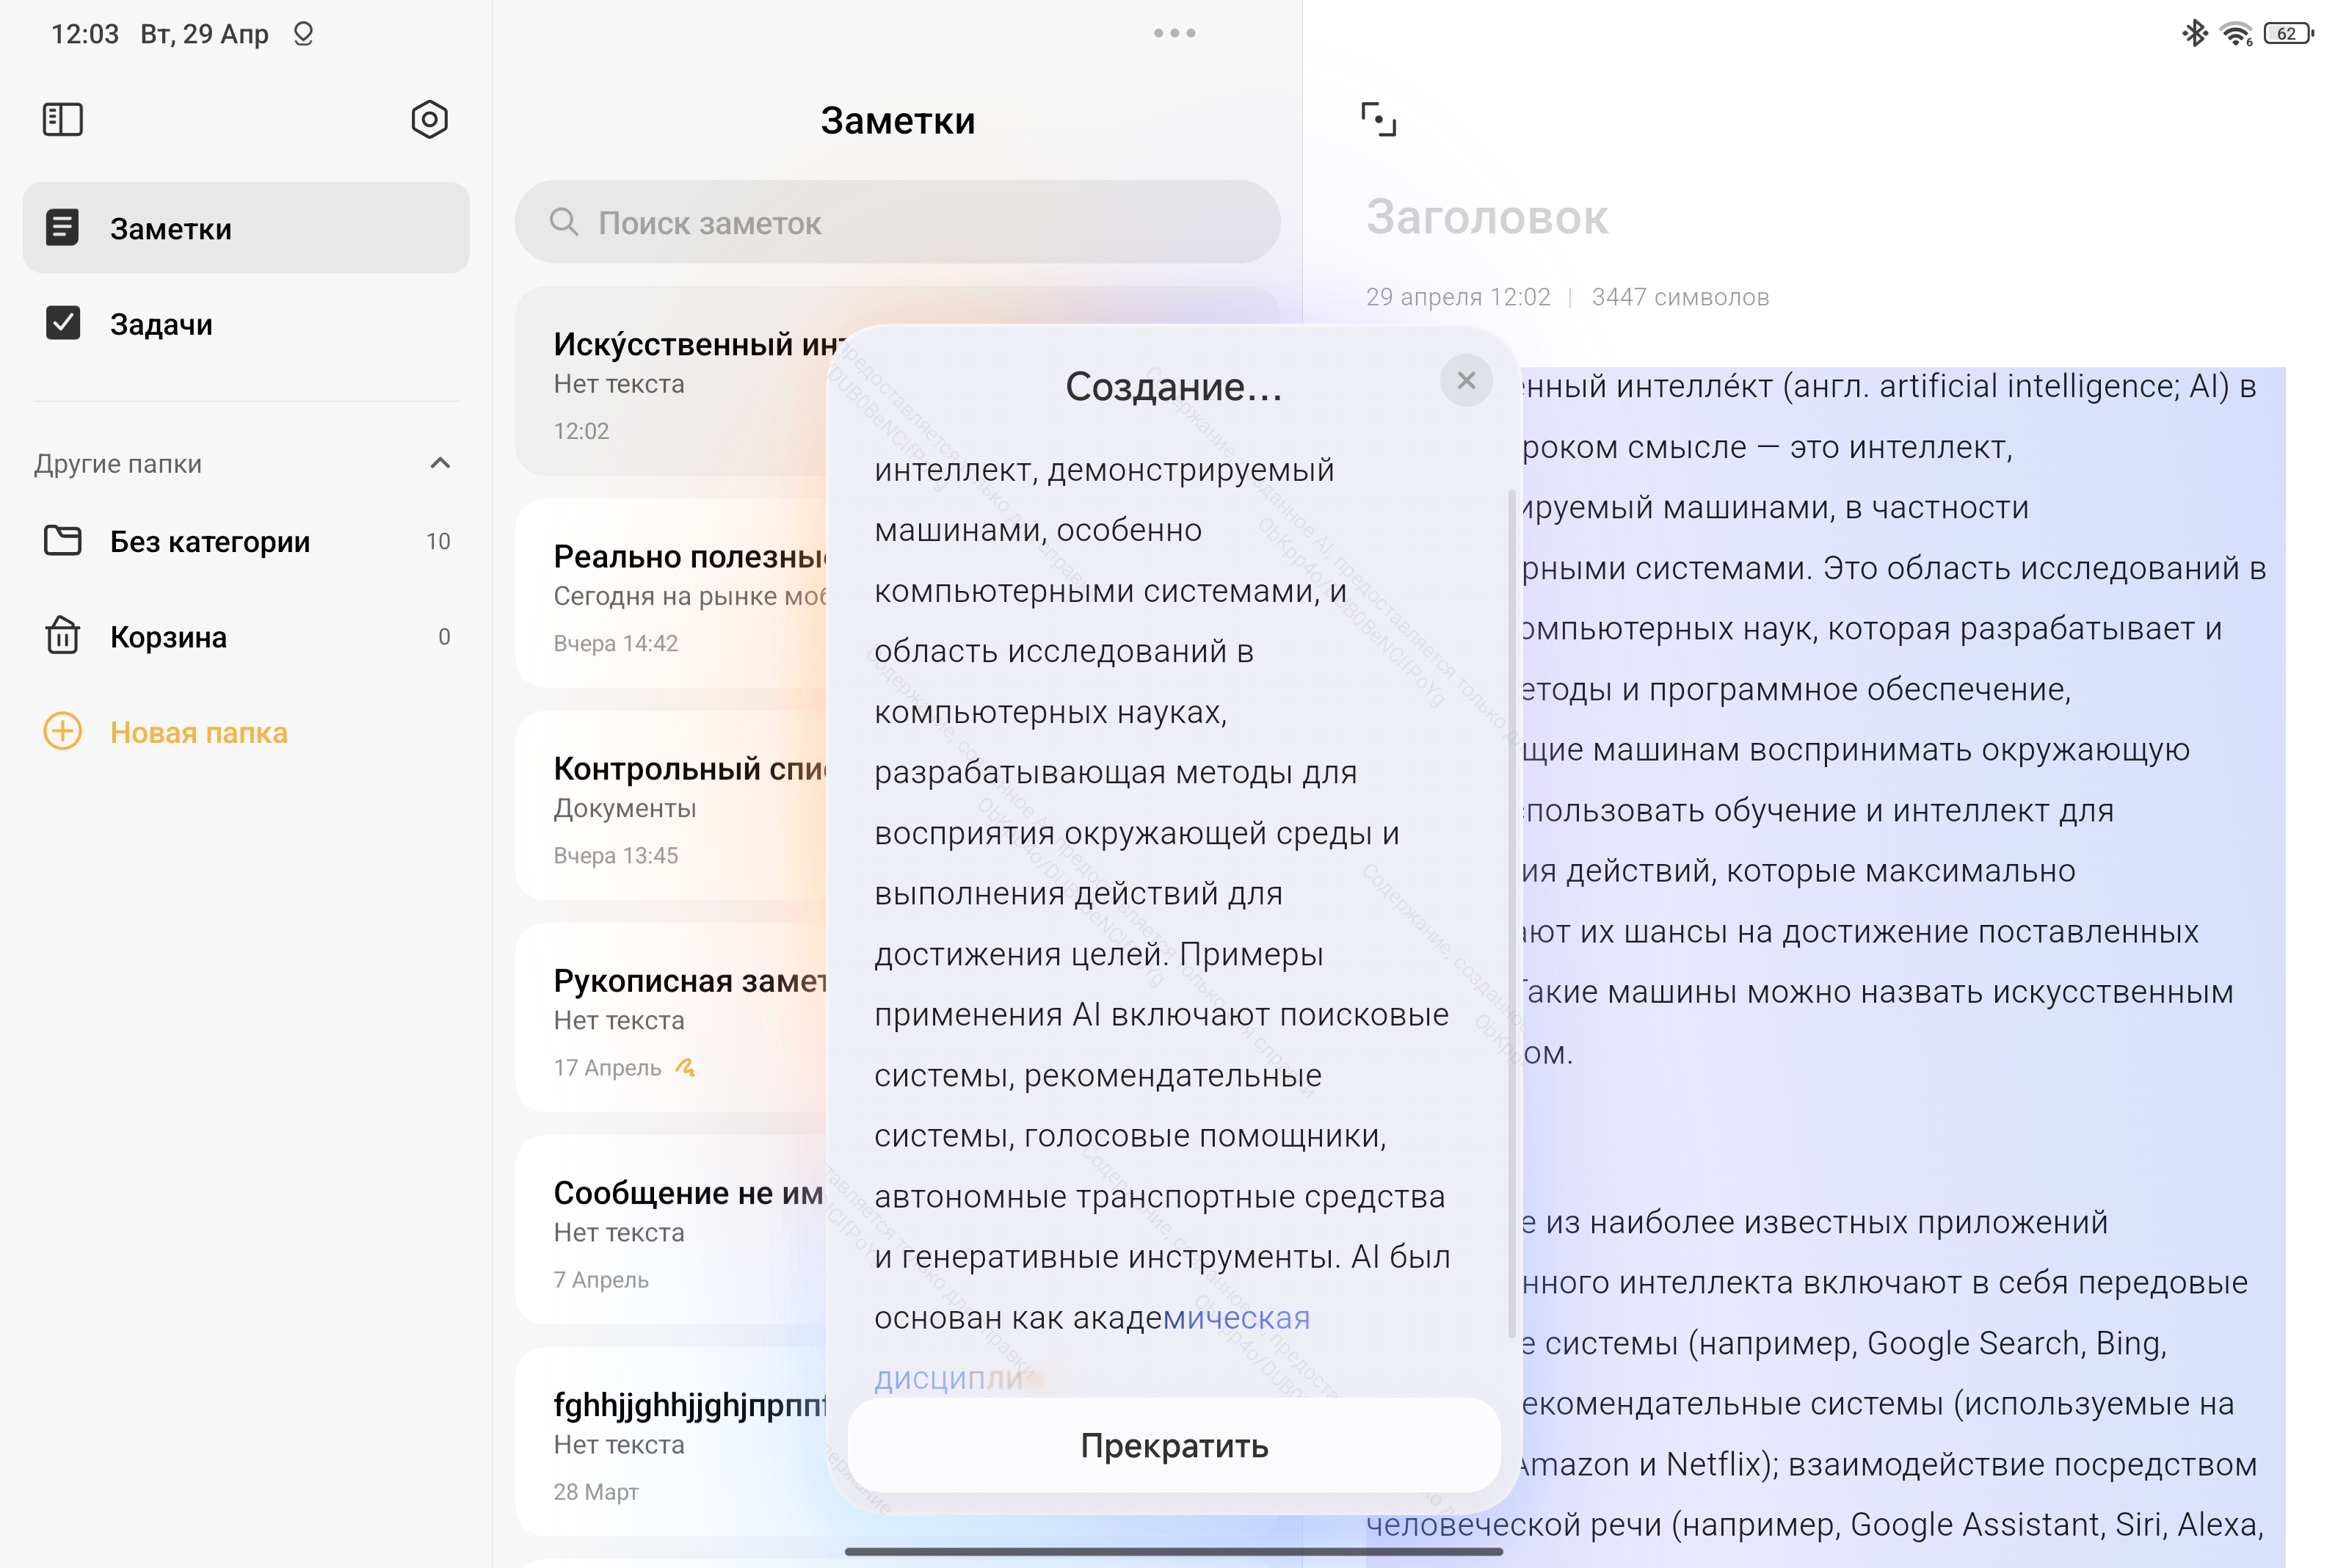The height and width of the screenshot is (1568, 2349).
Task: Open the three-dots menu at top
Action: click(x=1174, y=33)
